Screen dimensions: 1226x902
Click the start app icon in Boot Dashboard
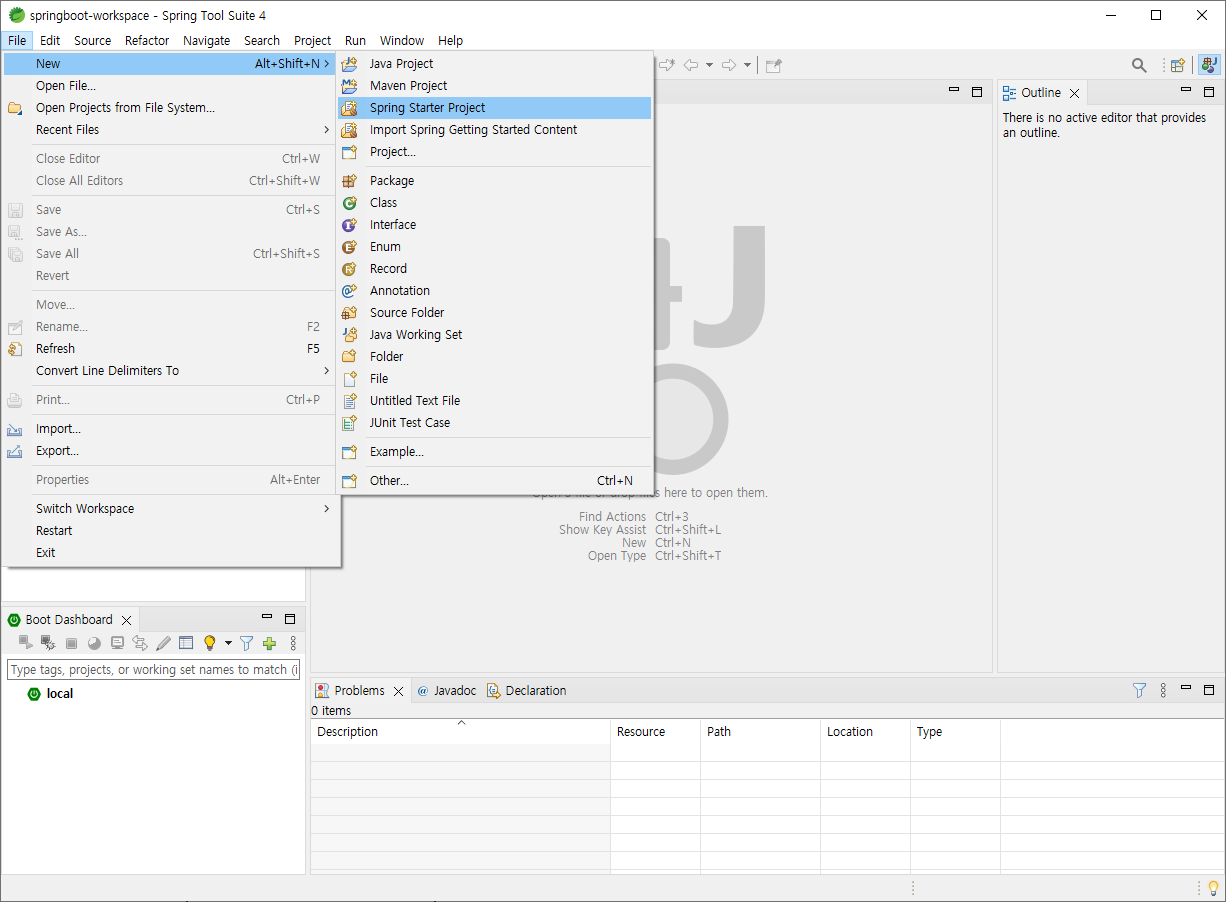[26, 643]
